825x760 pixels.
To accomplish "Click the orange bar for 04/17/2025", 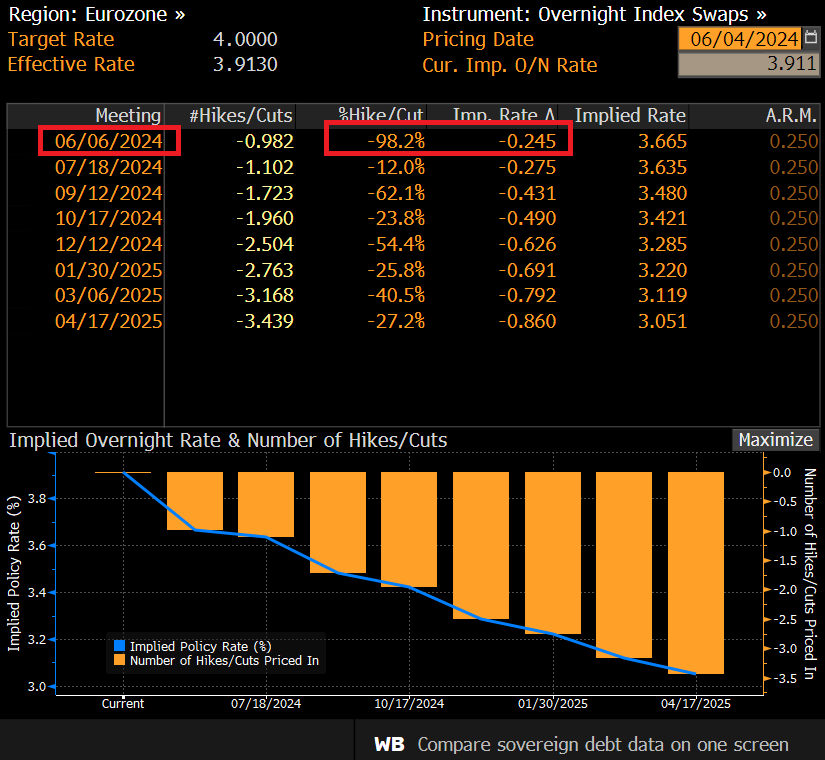I will 696,573.
